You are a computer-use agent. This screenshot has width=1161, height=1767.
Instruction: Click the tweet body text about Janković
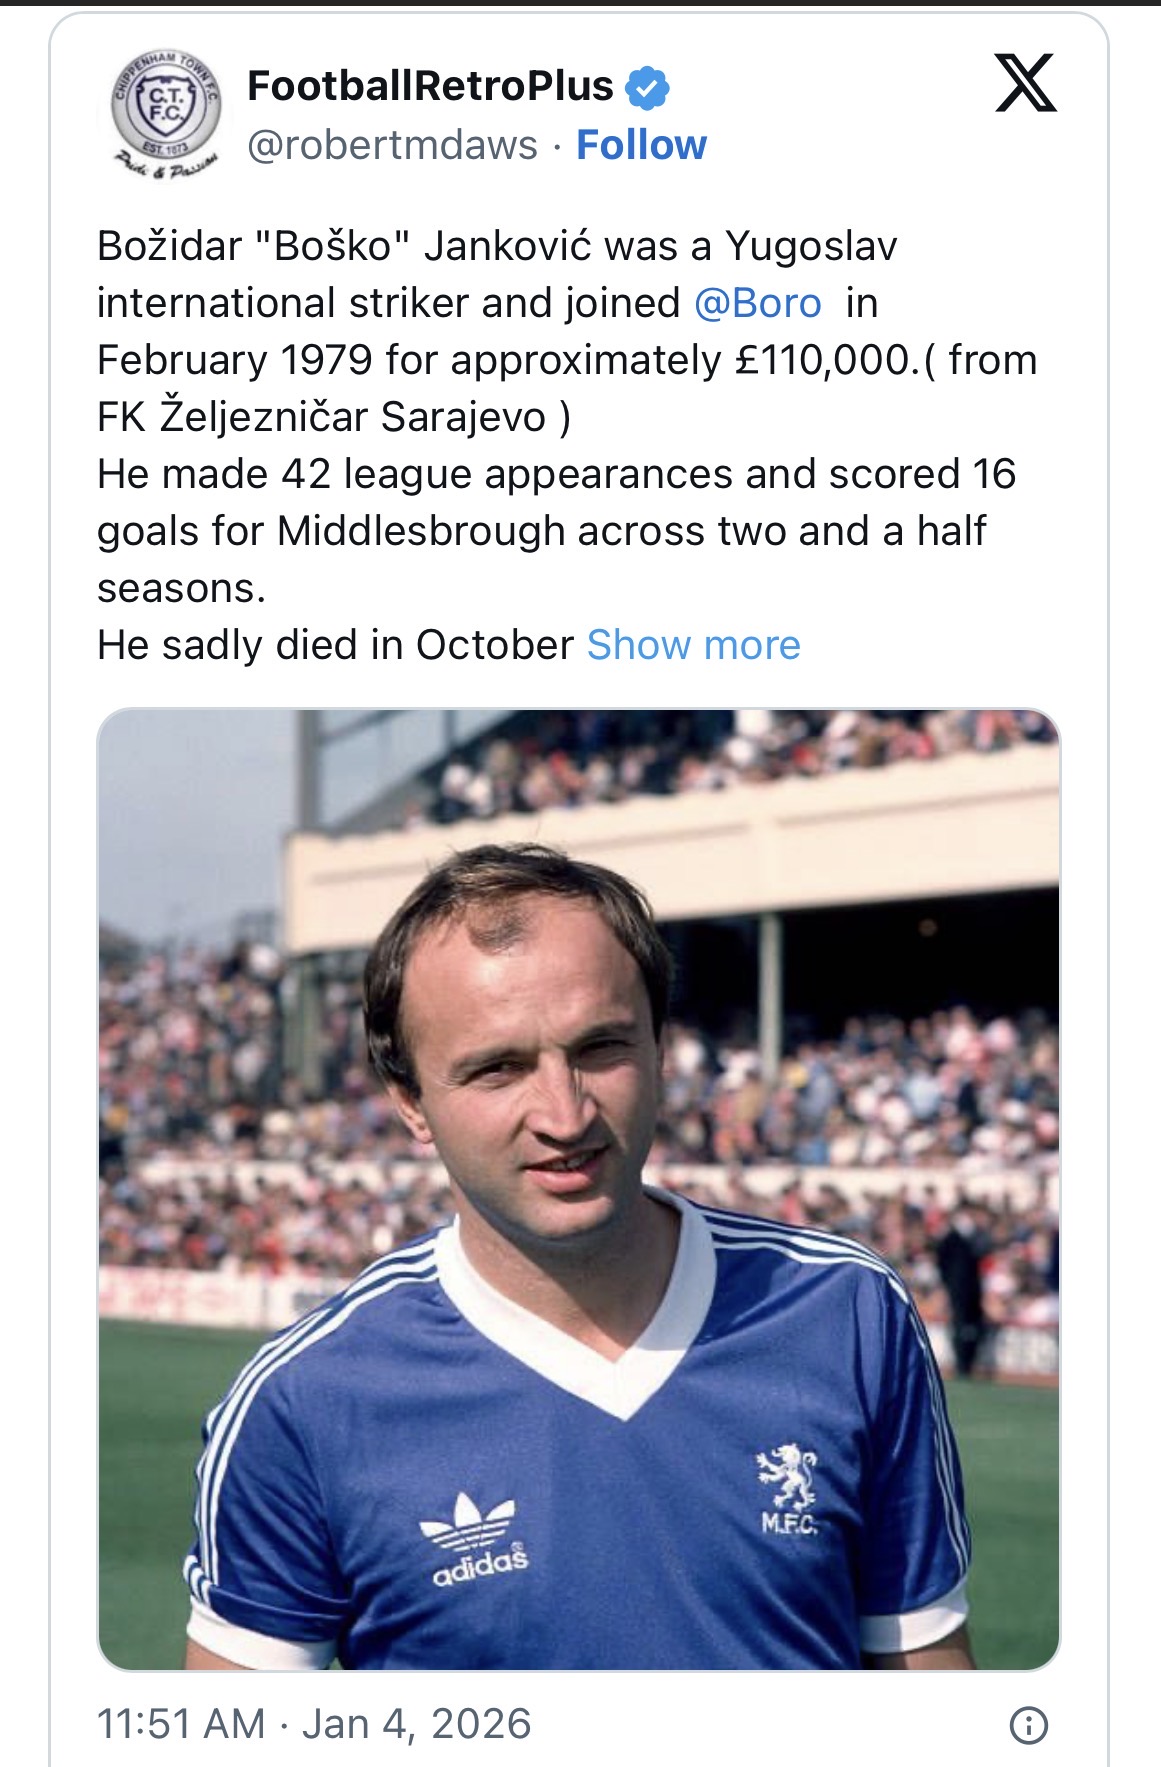tap(566, 445)
